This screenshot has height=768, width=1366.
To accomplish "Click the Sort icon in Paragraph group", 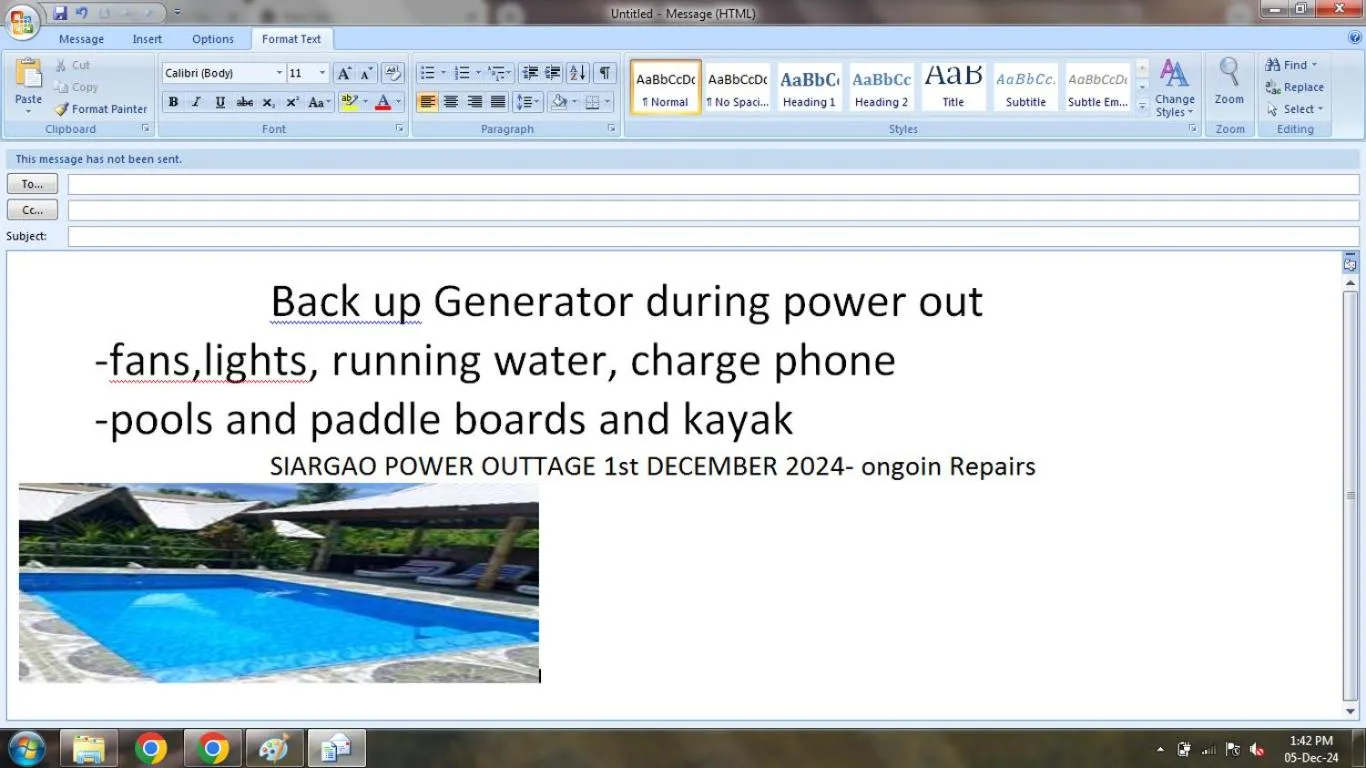I will tap(577, 73).
